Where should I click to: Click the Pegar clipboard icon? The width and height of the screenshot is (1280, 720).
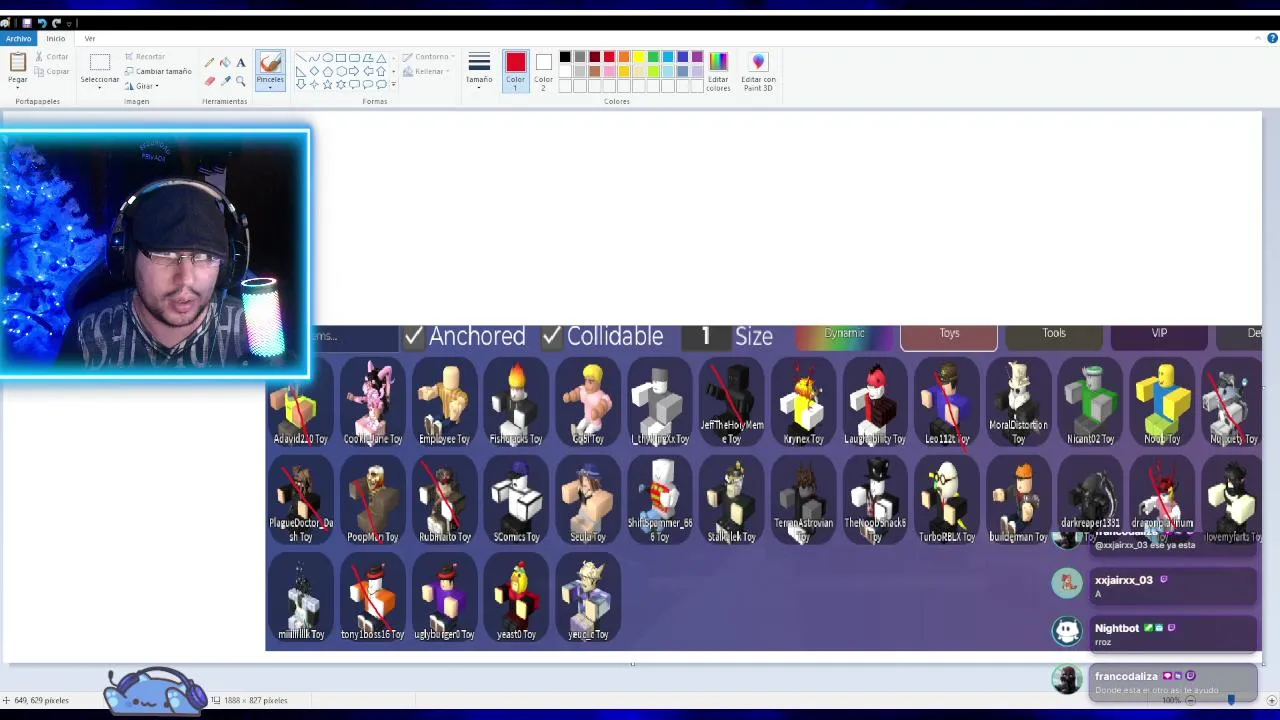[17, 63]
